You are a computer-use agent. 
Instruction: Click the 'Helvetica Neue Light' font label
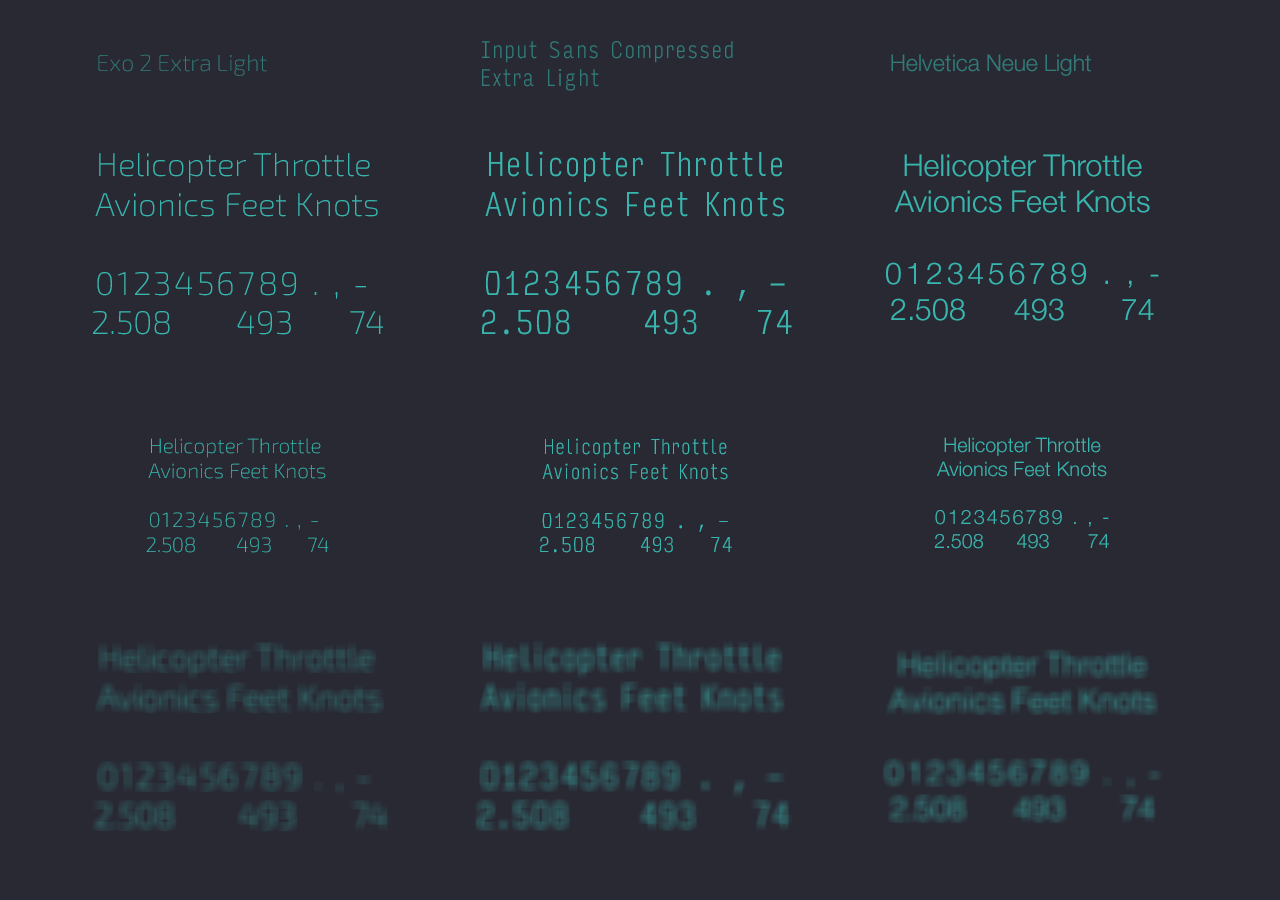(990, 63)
